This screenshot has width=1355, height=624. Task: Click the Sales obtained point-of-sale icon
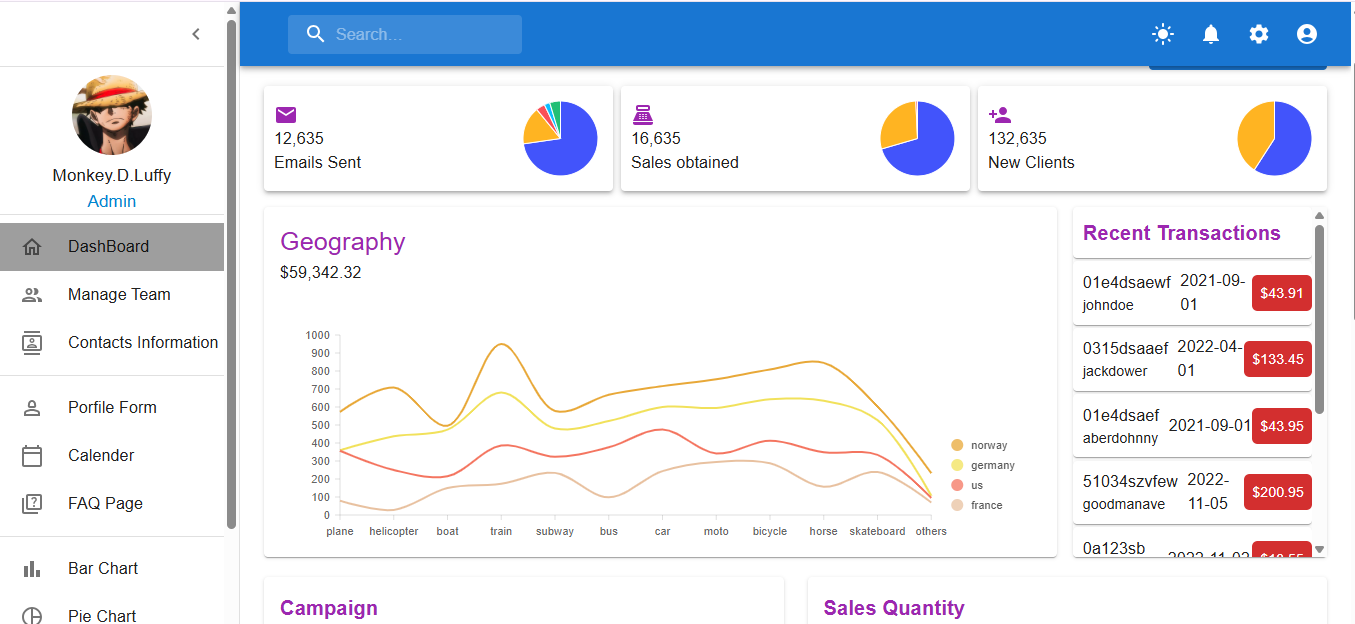[x=643, y=114]
